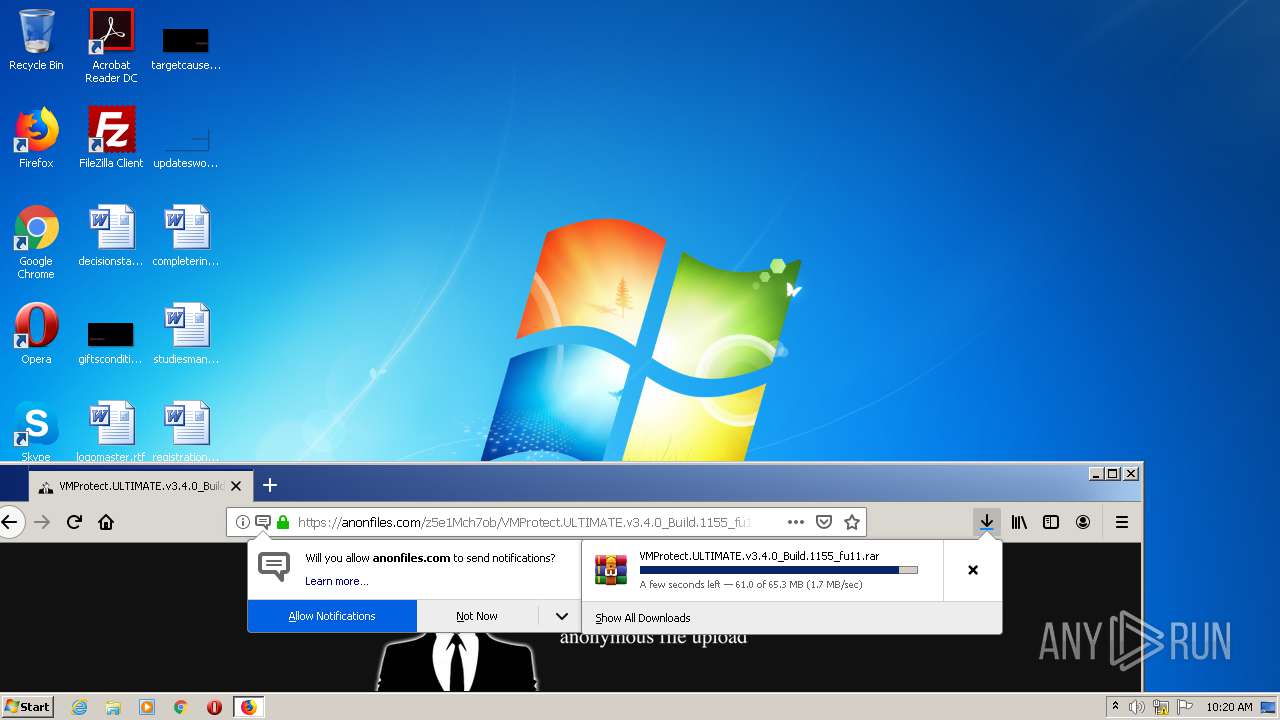
Task: Click the 10:20 AM taskbar clock
Action: 1229,707
